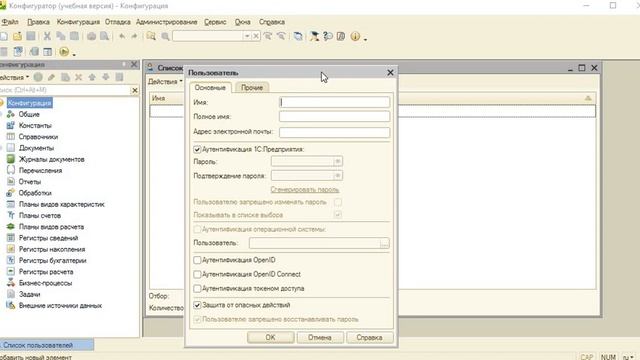This screenshot has width=640, height=360.
Task: Toggle Пользователю запрещено изменять пароль checkbox
Action: tap(338, 202)
